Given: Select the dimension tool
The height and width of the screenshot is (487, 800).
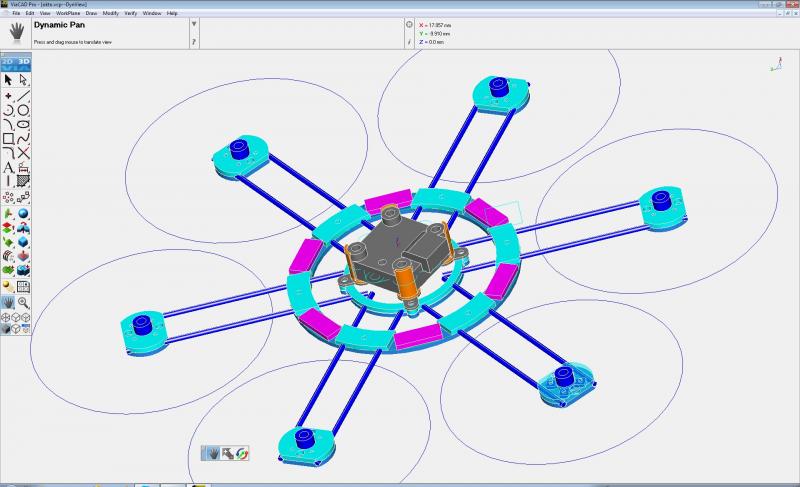Looking at the screenshot, I should [x=23, y=167].
